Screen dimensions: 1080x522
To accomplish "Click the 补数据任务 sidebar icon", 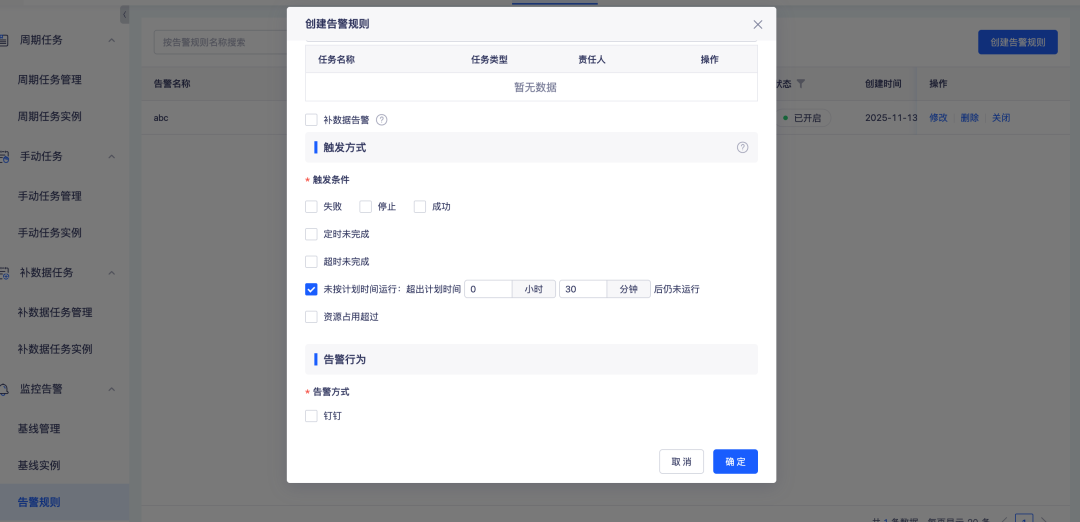I will coord(4,273).
